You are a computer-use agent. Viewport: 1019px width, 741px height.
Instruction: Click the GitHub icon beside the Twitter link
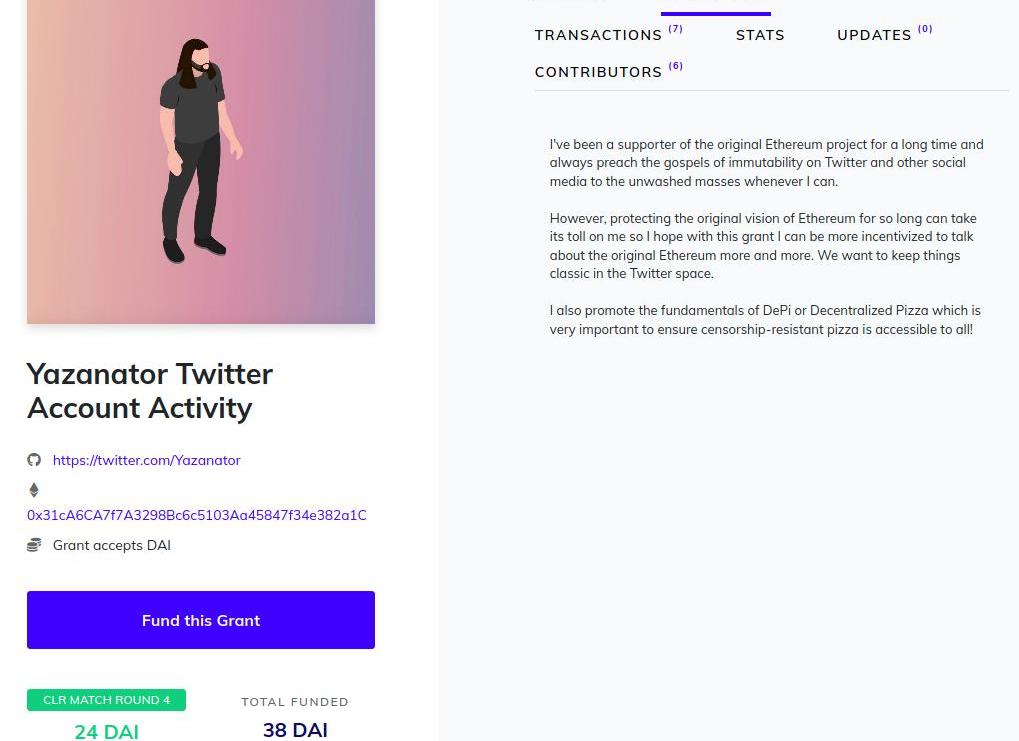click(x=34, y=460)
